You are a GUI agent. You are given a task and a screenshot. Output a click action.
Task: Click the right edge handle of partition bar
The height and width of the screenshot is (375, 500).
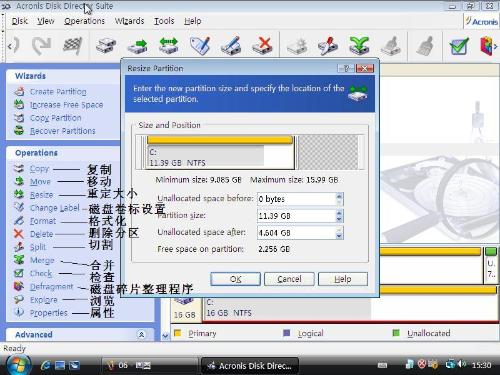[294, 152]
